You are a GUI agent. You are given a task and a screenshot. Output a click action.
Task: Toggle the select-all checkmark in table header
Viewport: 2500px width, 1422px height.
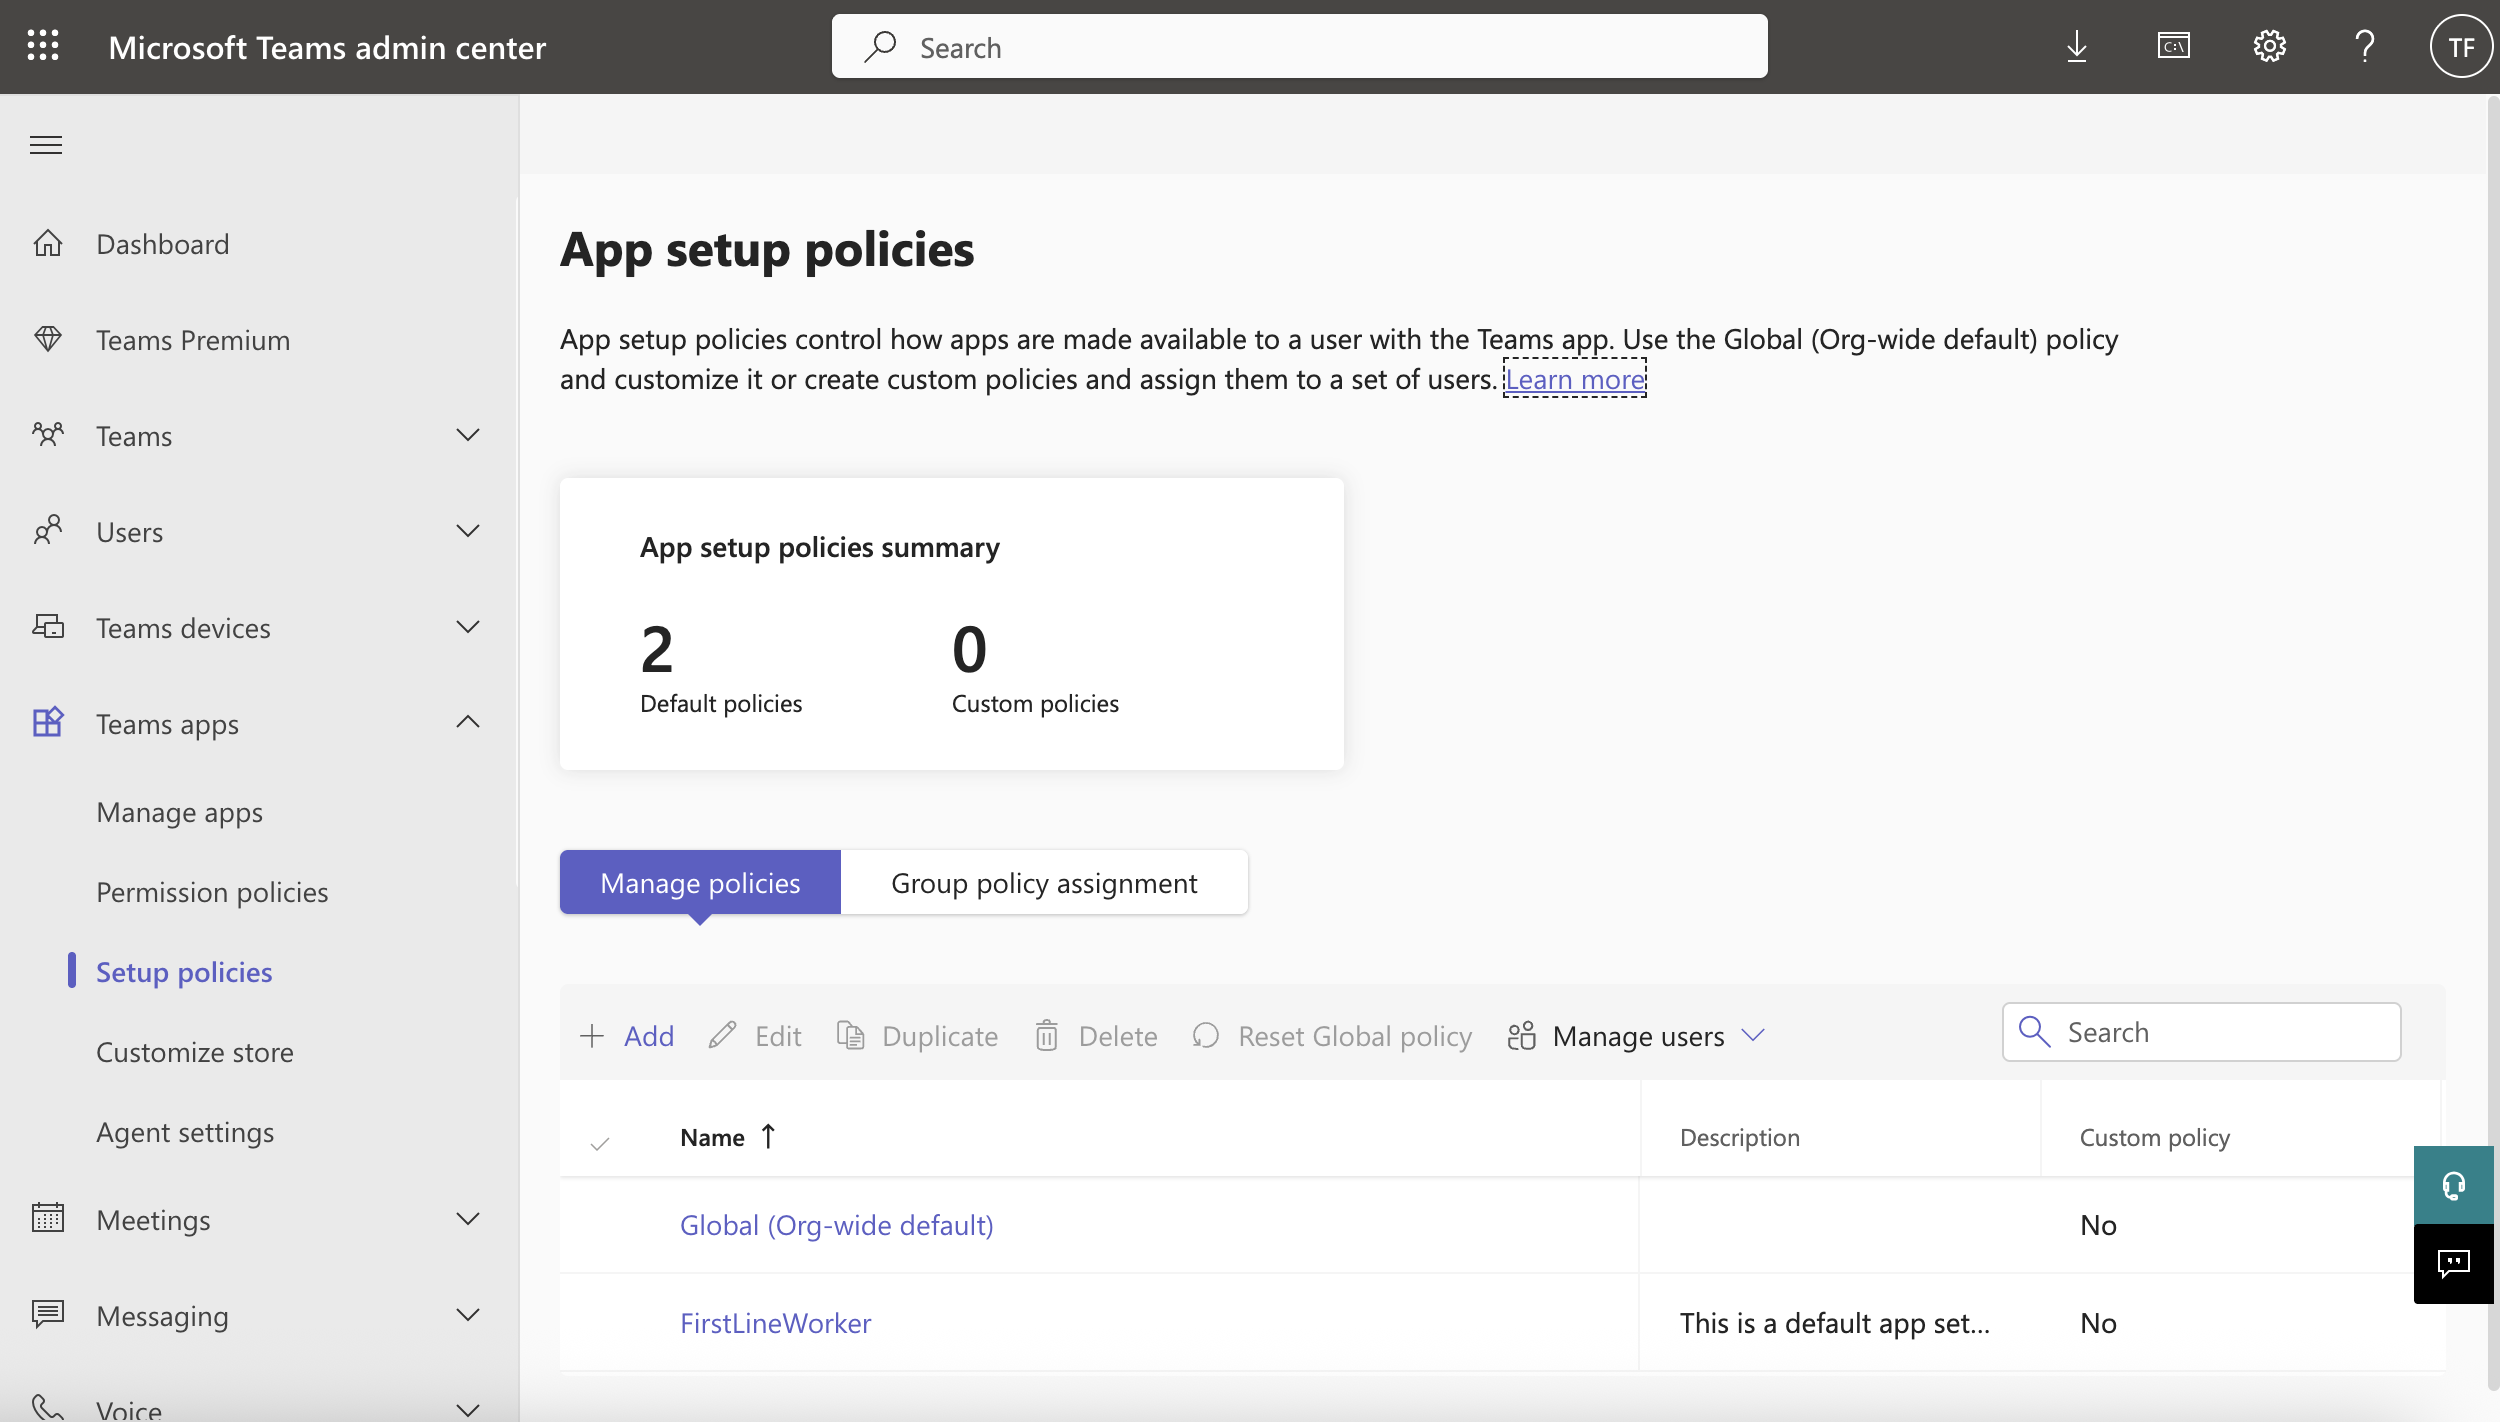(600, 1141)
